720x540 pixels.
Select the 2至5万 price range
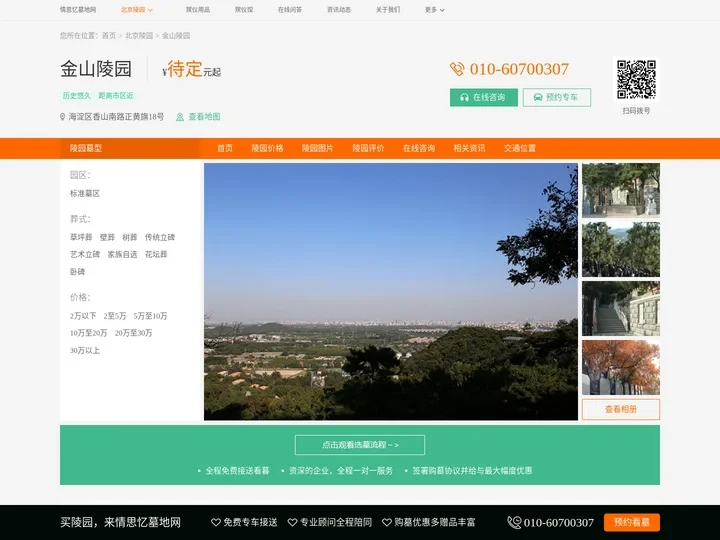(115, 316)
